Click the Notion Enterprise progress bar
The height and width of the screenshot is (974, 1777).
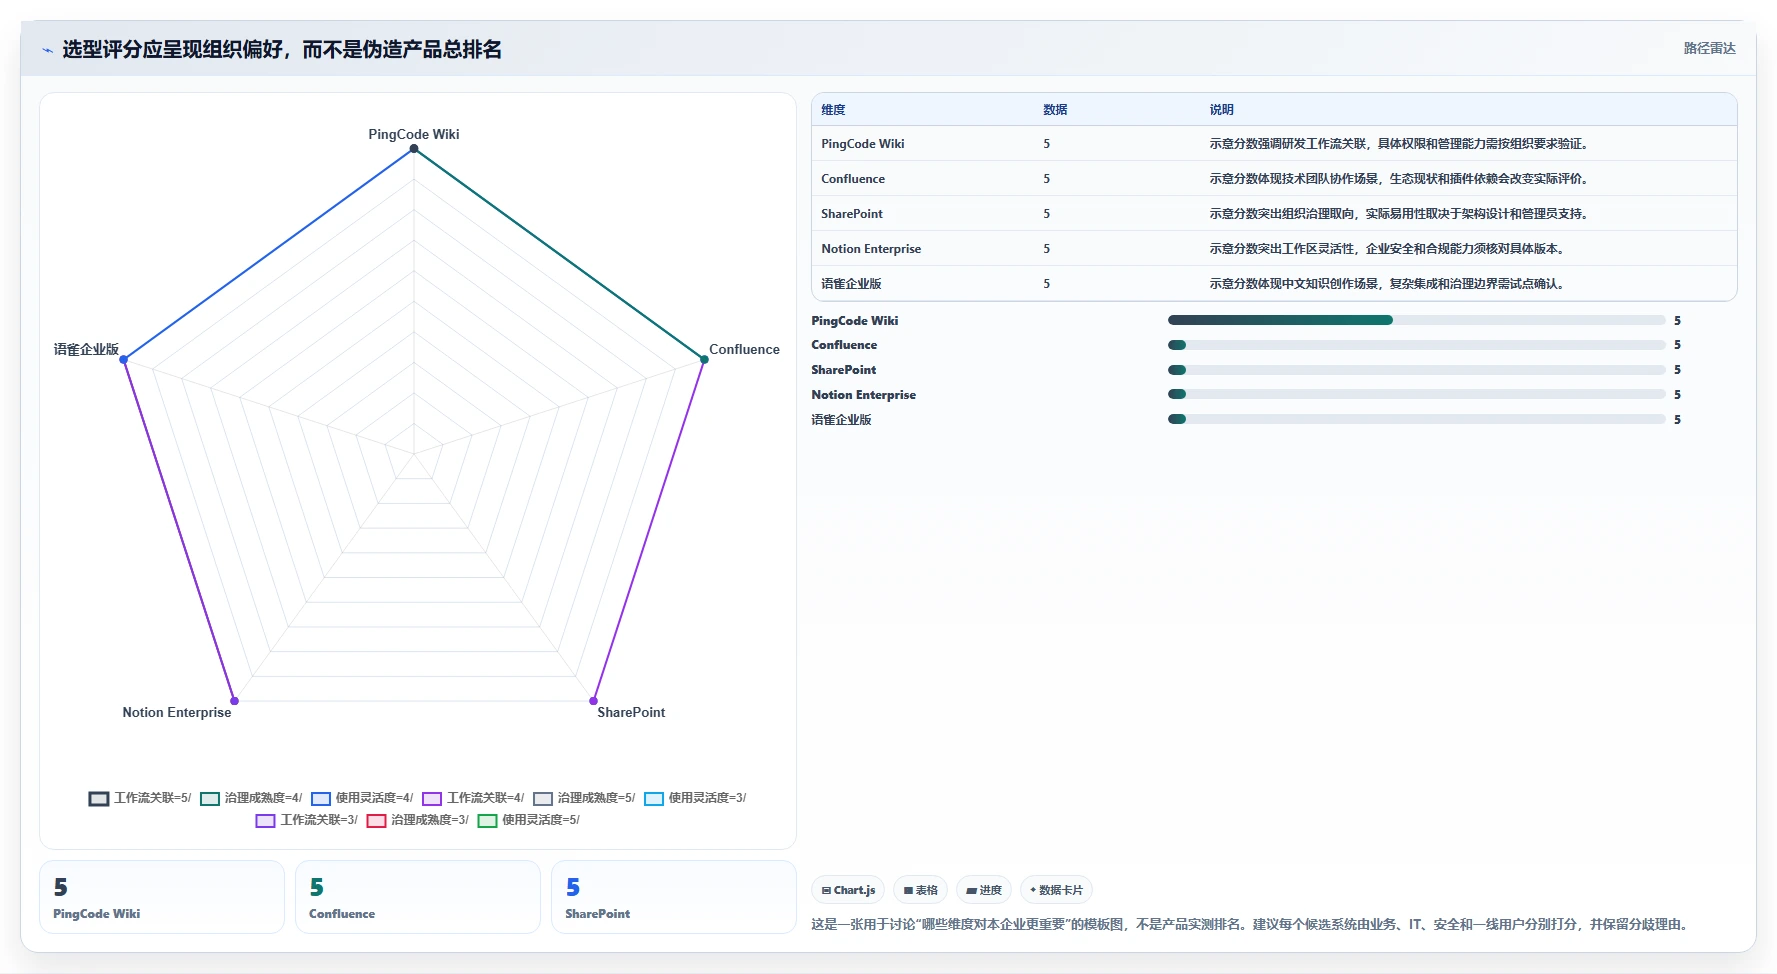point(1416,395)
